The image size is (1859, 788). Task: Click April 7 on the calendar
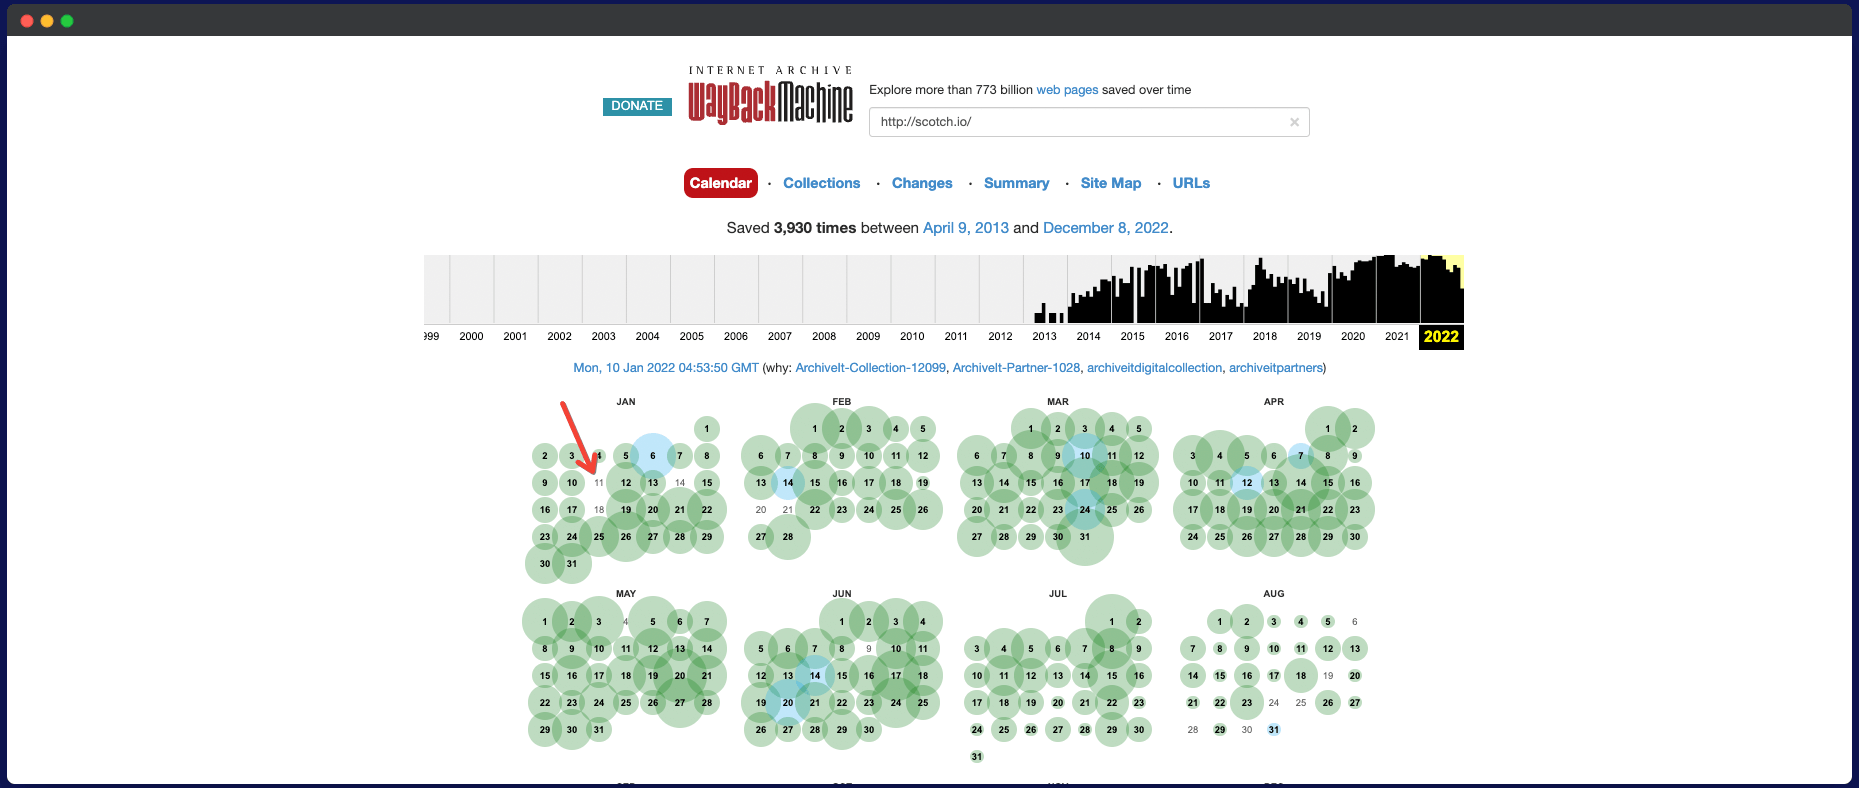tap(1301, 456)
